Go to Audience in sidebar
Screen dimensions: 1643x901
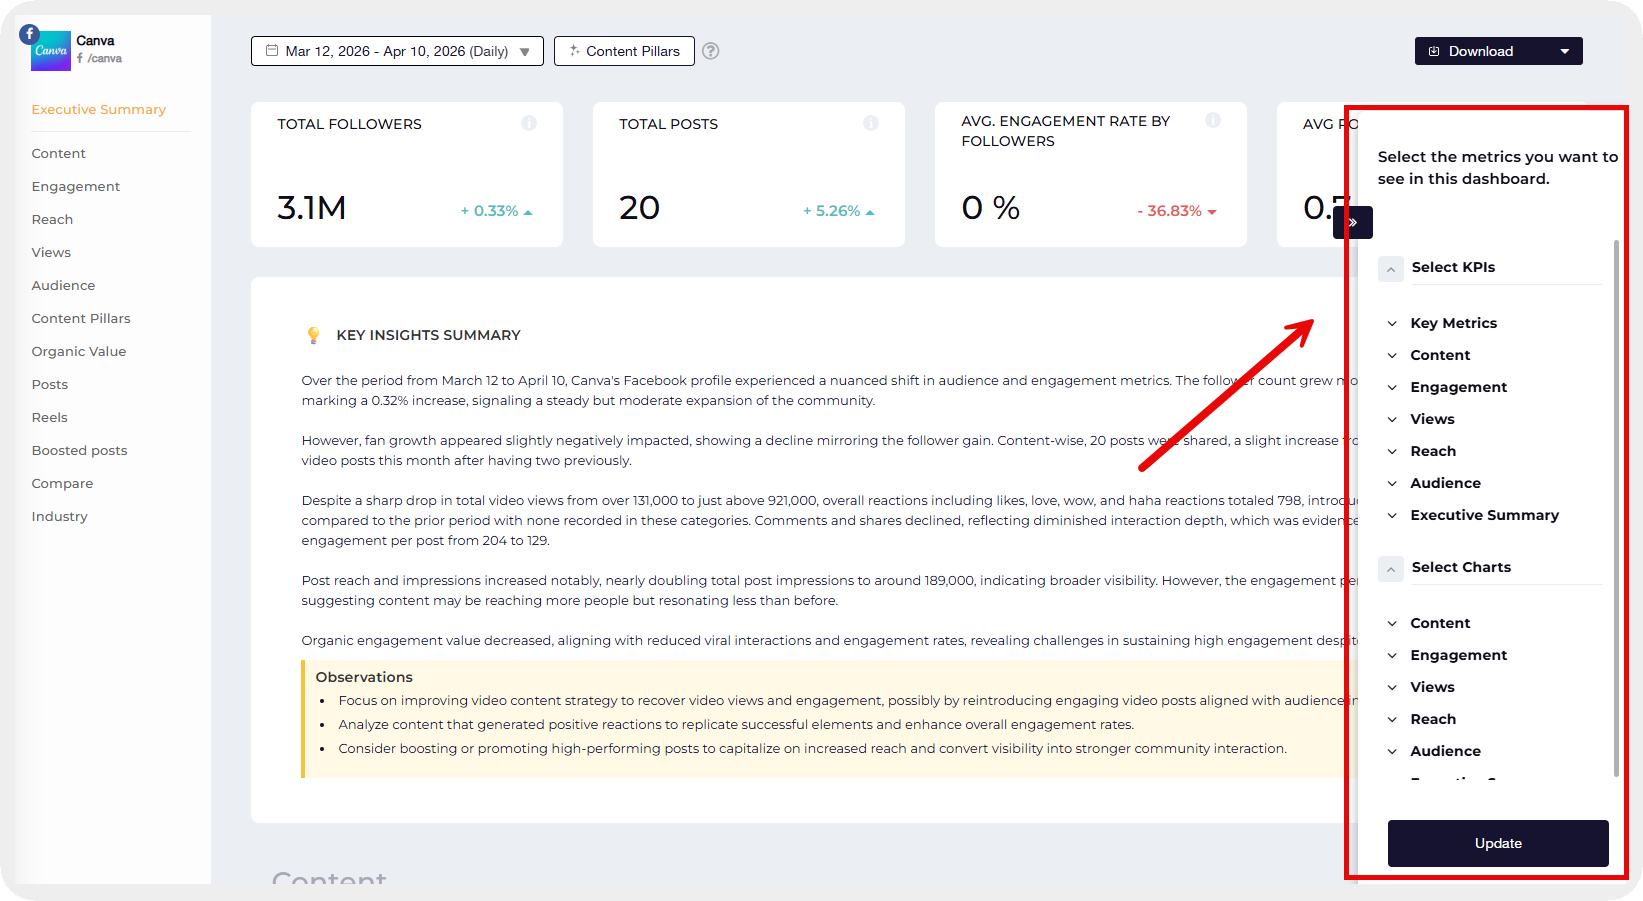(63, 285)
